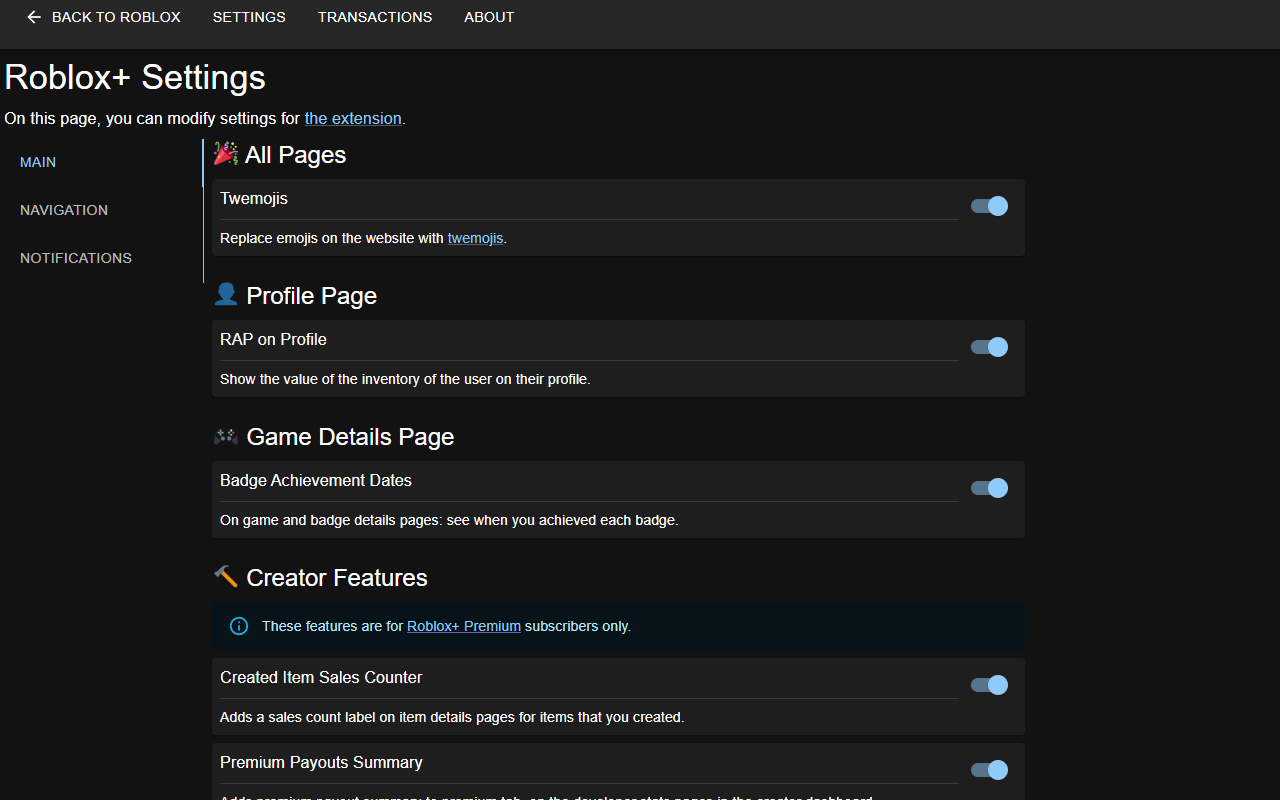This screenshot has height=800, width=1280.
Task: Open the twemojis hyperlink
Action: [x=475, y=238]
